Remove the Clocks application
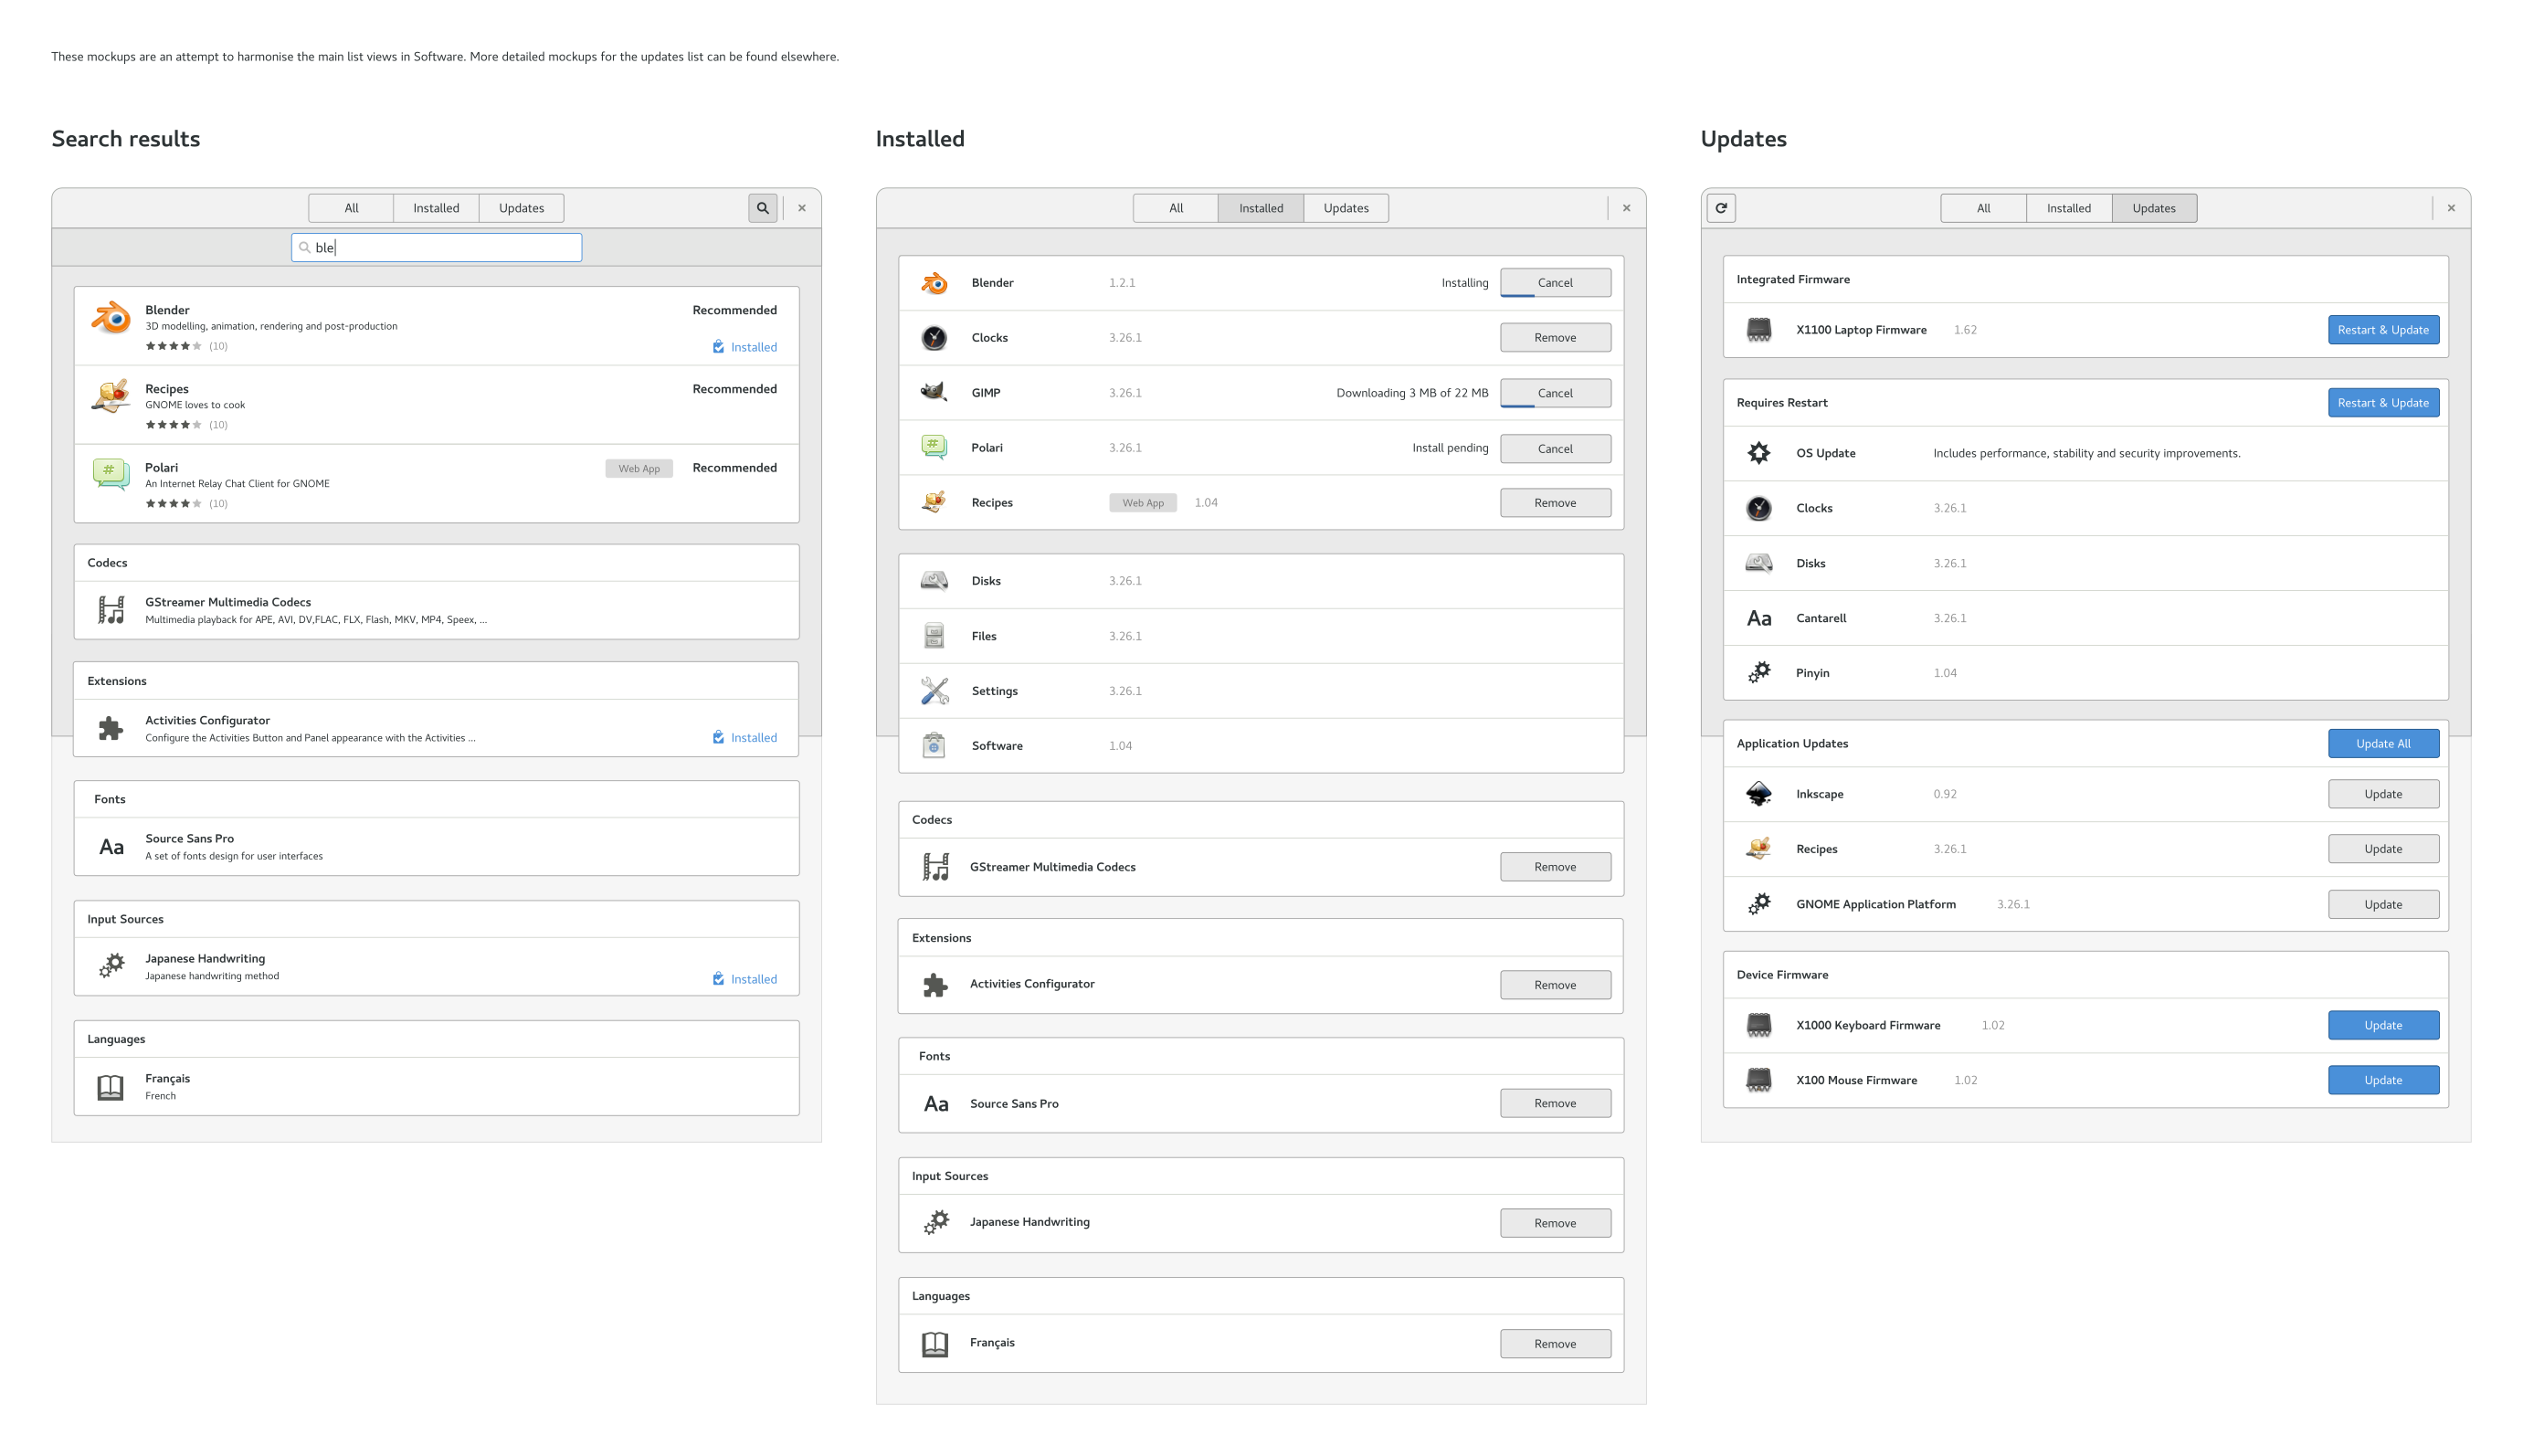 pyautogui.click(x=1554, y=338)
